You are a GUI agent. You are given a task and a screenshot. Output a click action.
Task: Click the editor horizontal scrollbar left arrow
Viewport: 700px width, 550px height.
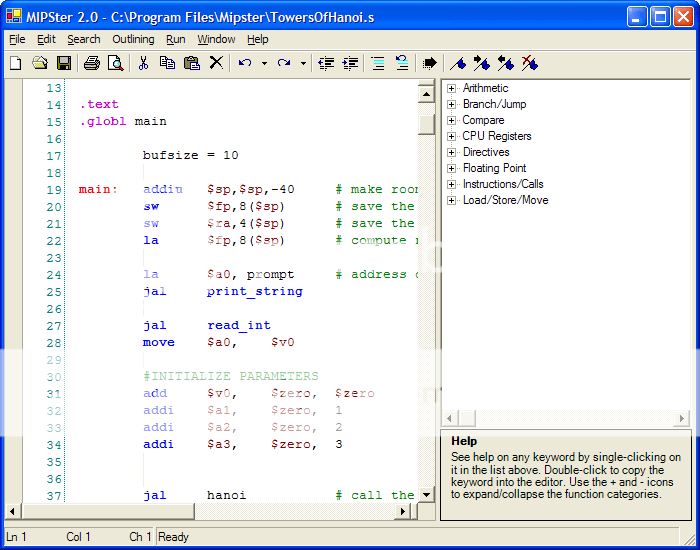tap(12, 512)
